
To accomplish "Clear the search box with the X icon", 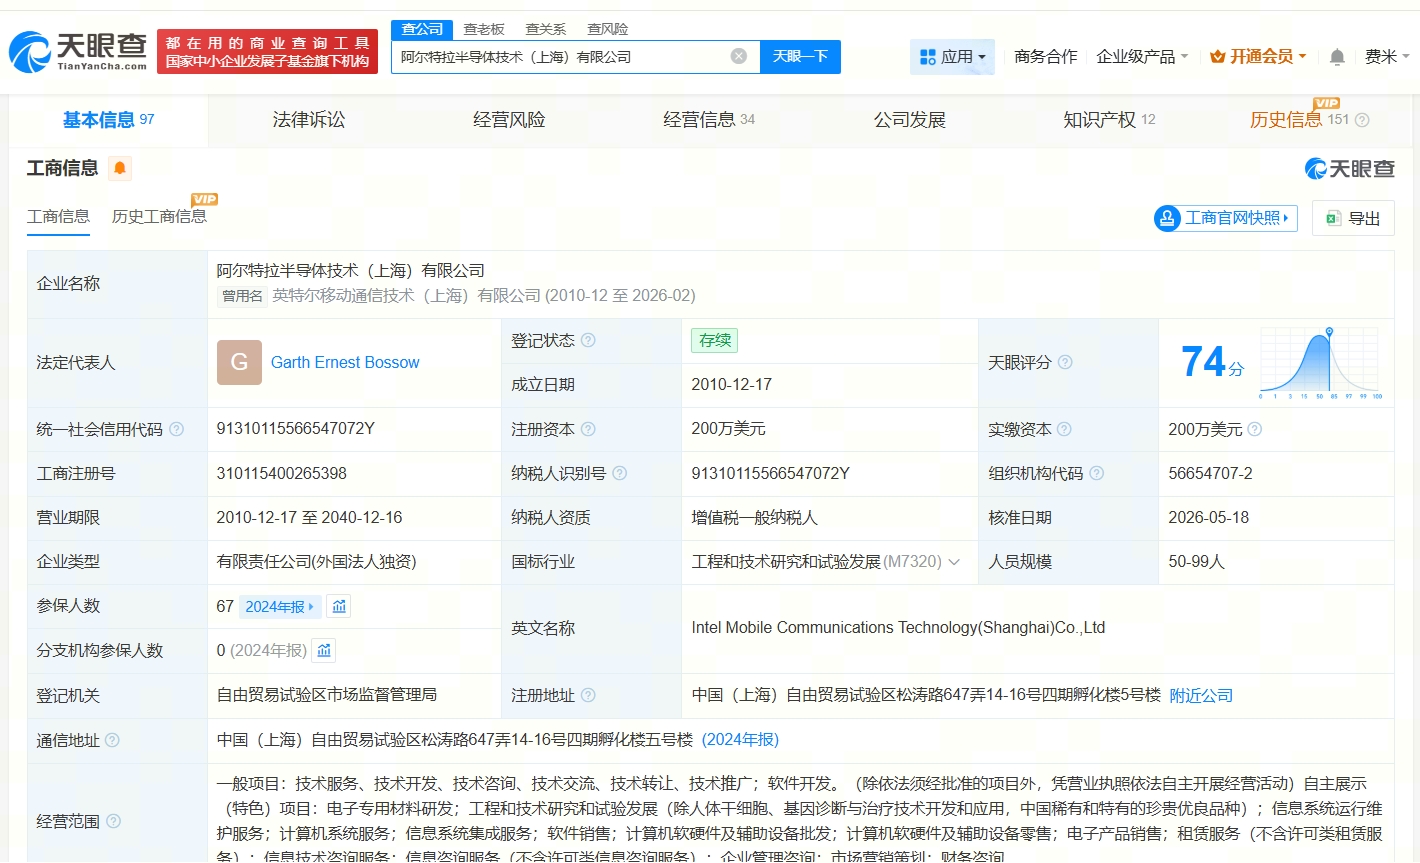I will [739, 56].
